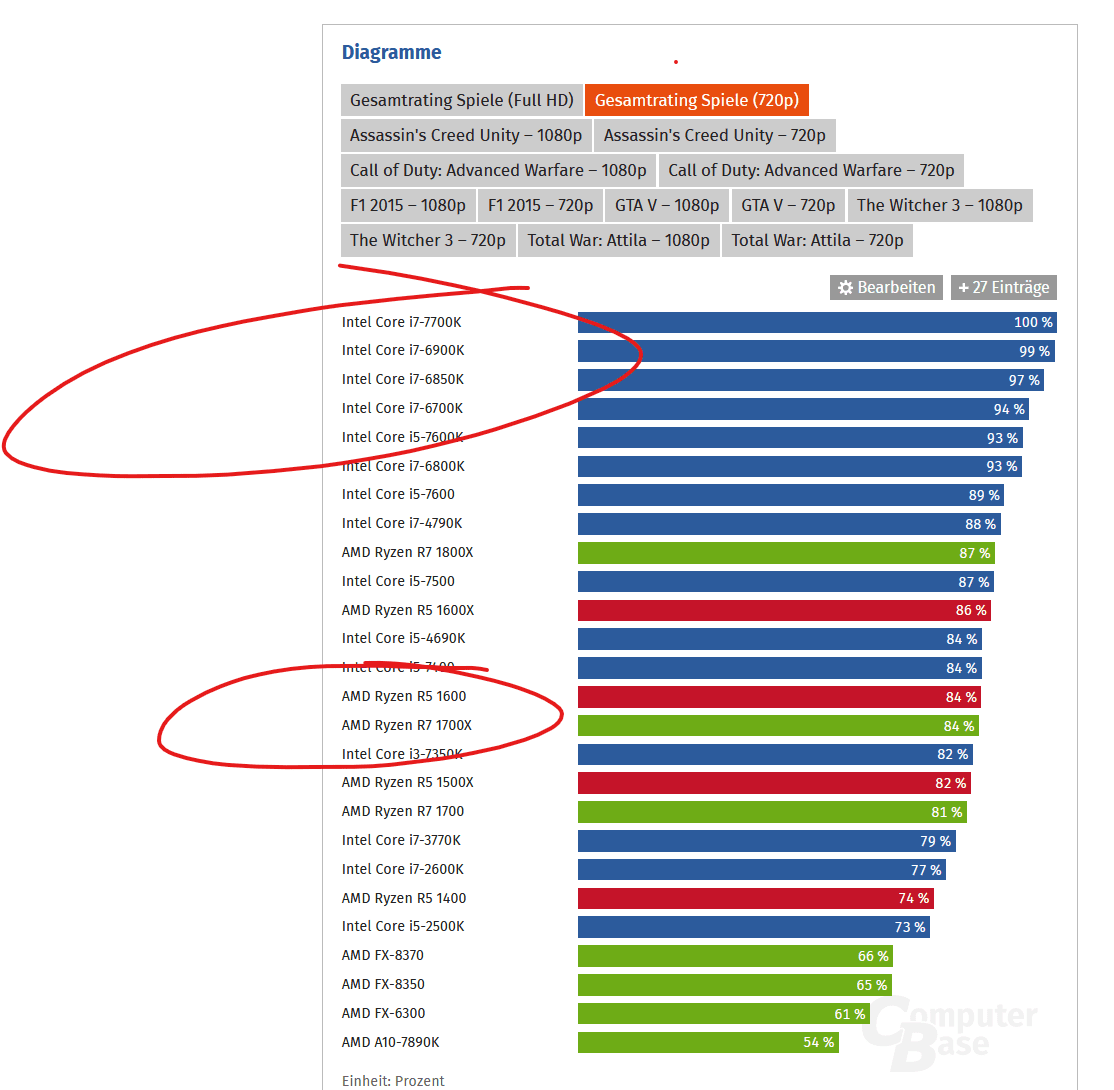Image resolution: width=1114 pixels, height=1090 pixels.
Task: Expand the + 27 Einträge button
Action: (1003, 288)
